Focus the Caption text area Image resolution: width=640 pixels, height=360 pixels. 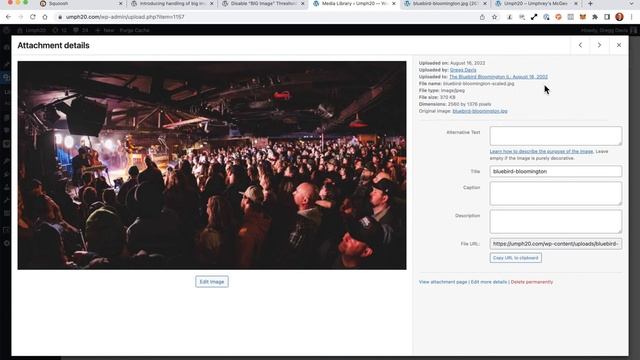coord(556,193)
